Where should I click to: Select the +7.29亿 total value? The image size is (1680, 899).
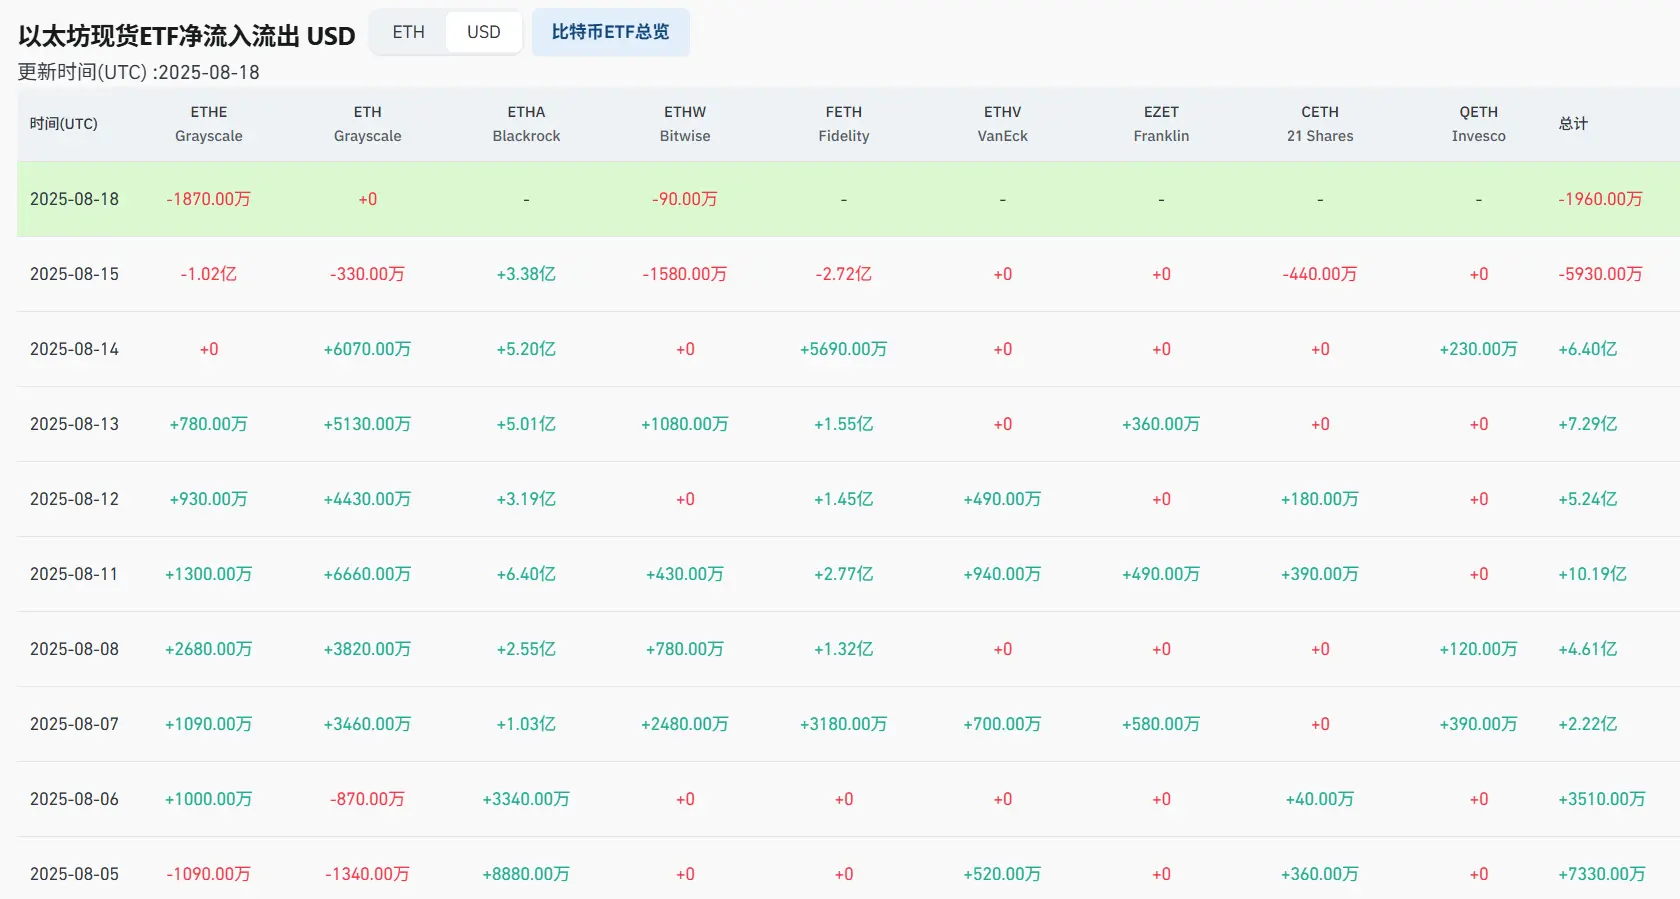[1588, 424]
